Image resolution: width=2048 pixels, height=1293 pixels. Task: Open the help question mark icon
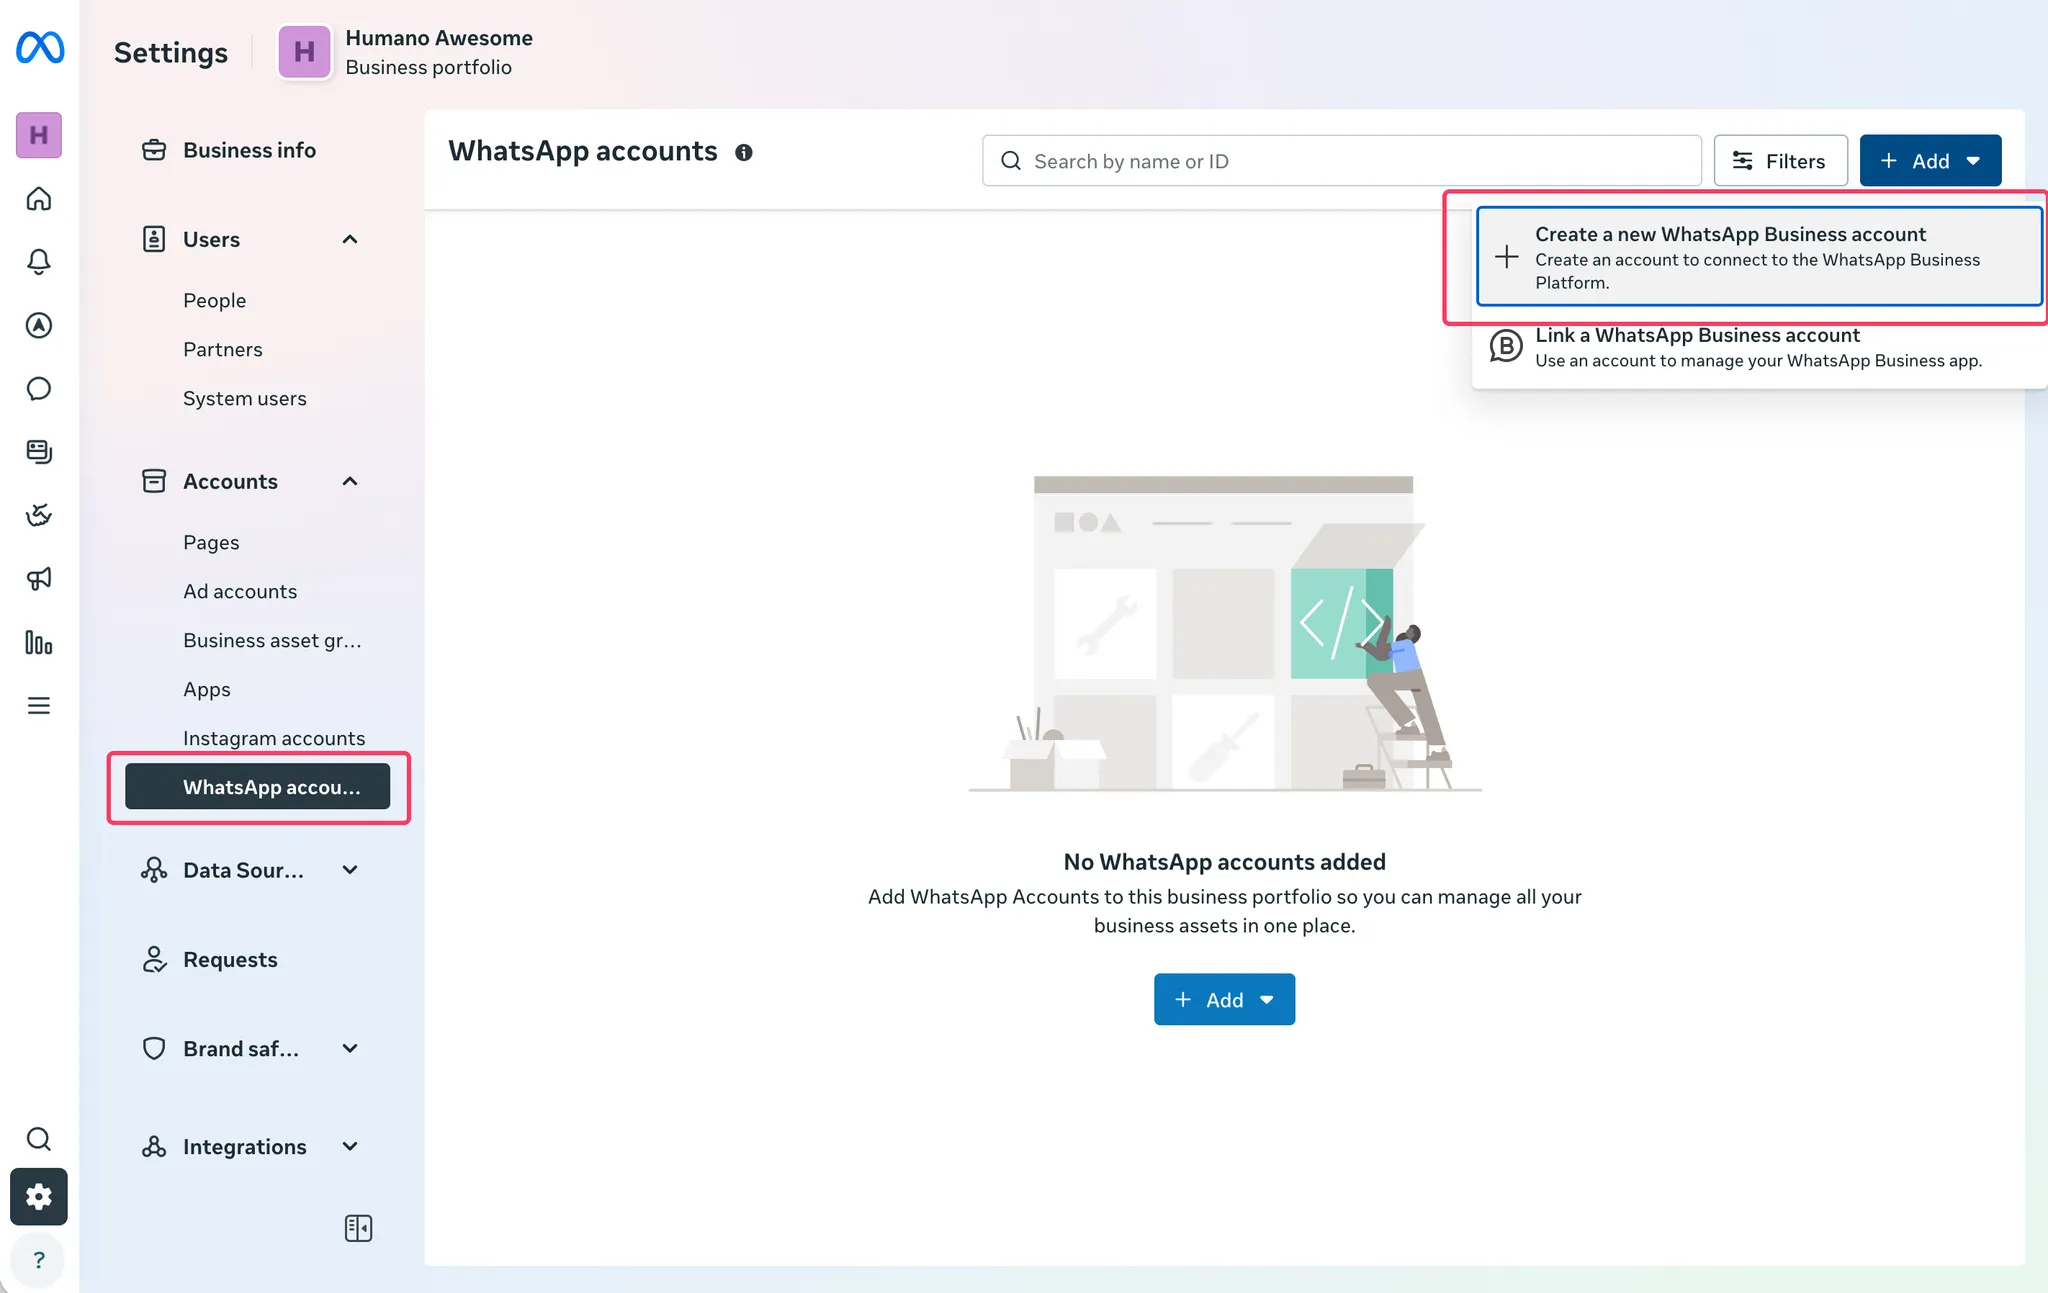click(x=39, y=1260)
